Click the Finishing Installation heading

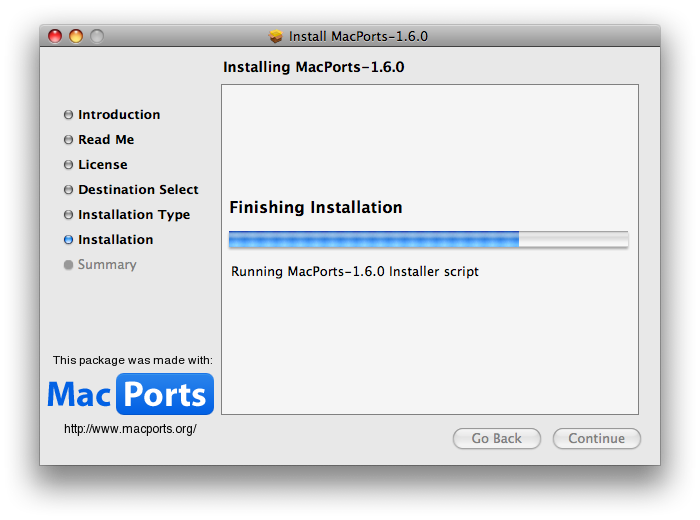tap(316, 208)
